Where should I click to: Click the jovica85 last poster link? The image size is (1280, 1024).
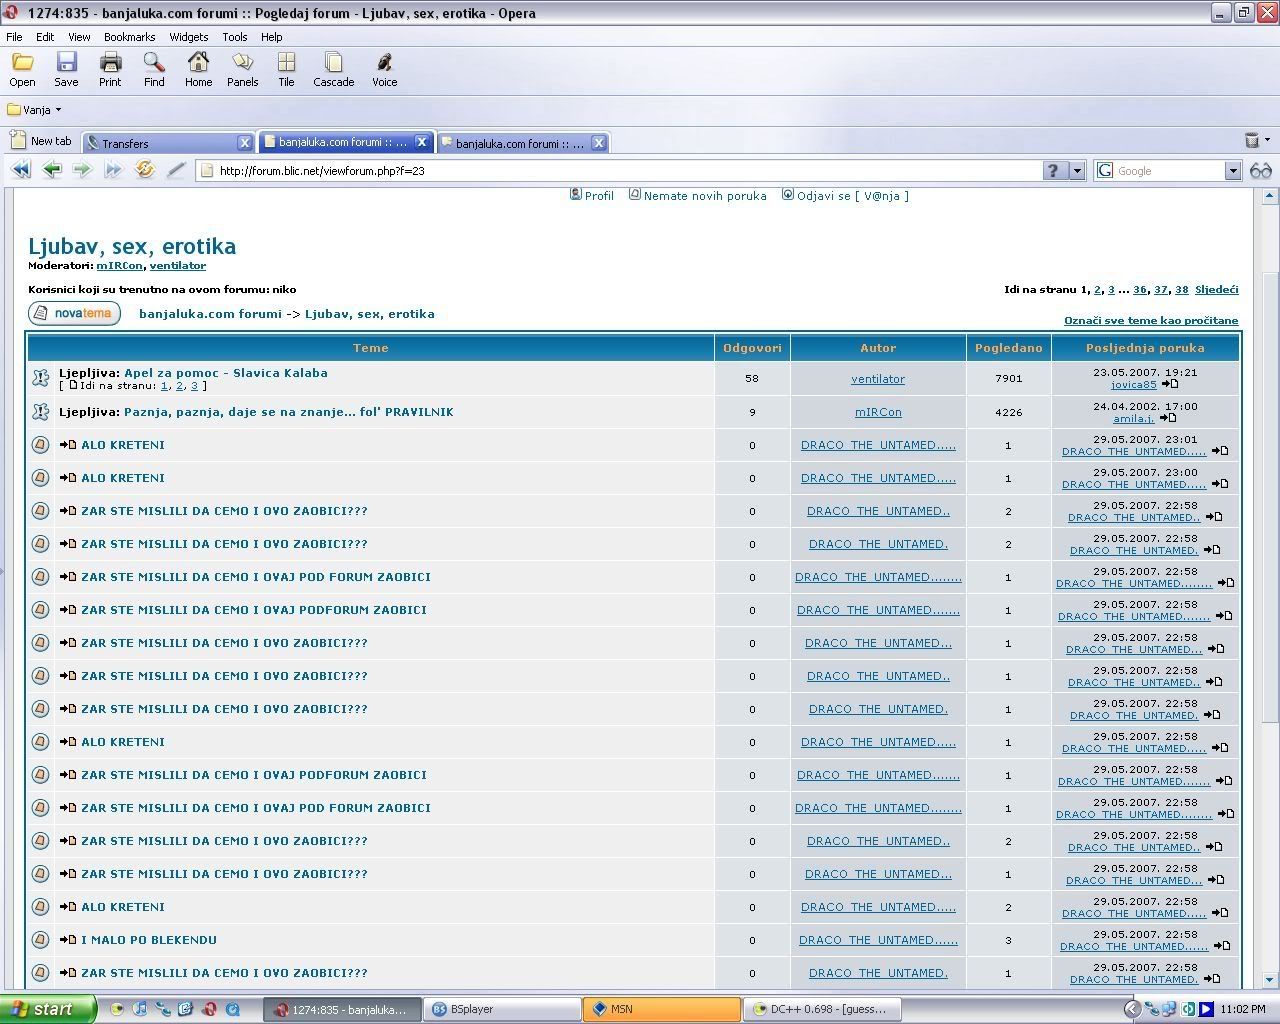(1133, 384)
